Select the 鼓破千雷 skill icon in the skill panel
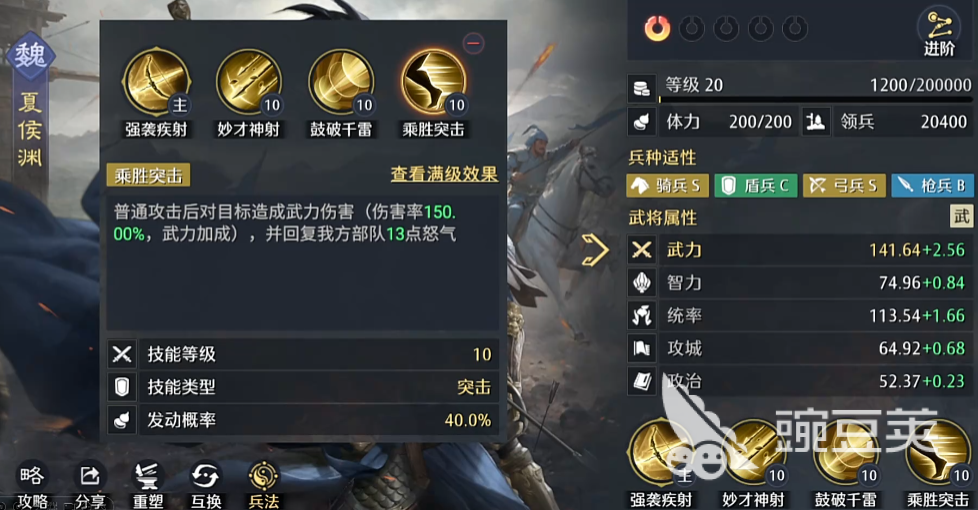 [x=341, y=83]
